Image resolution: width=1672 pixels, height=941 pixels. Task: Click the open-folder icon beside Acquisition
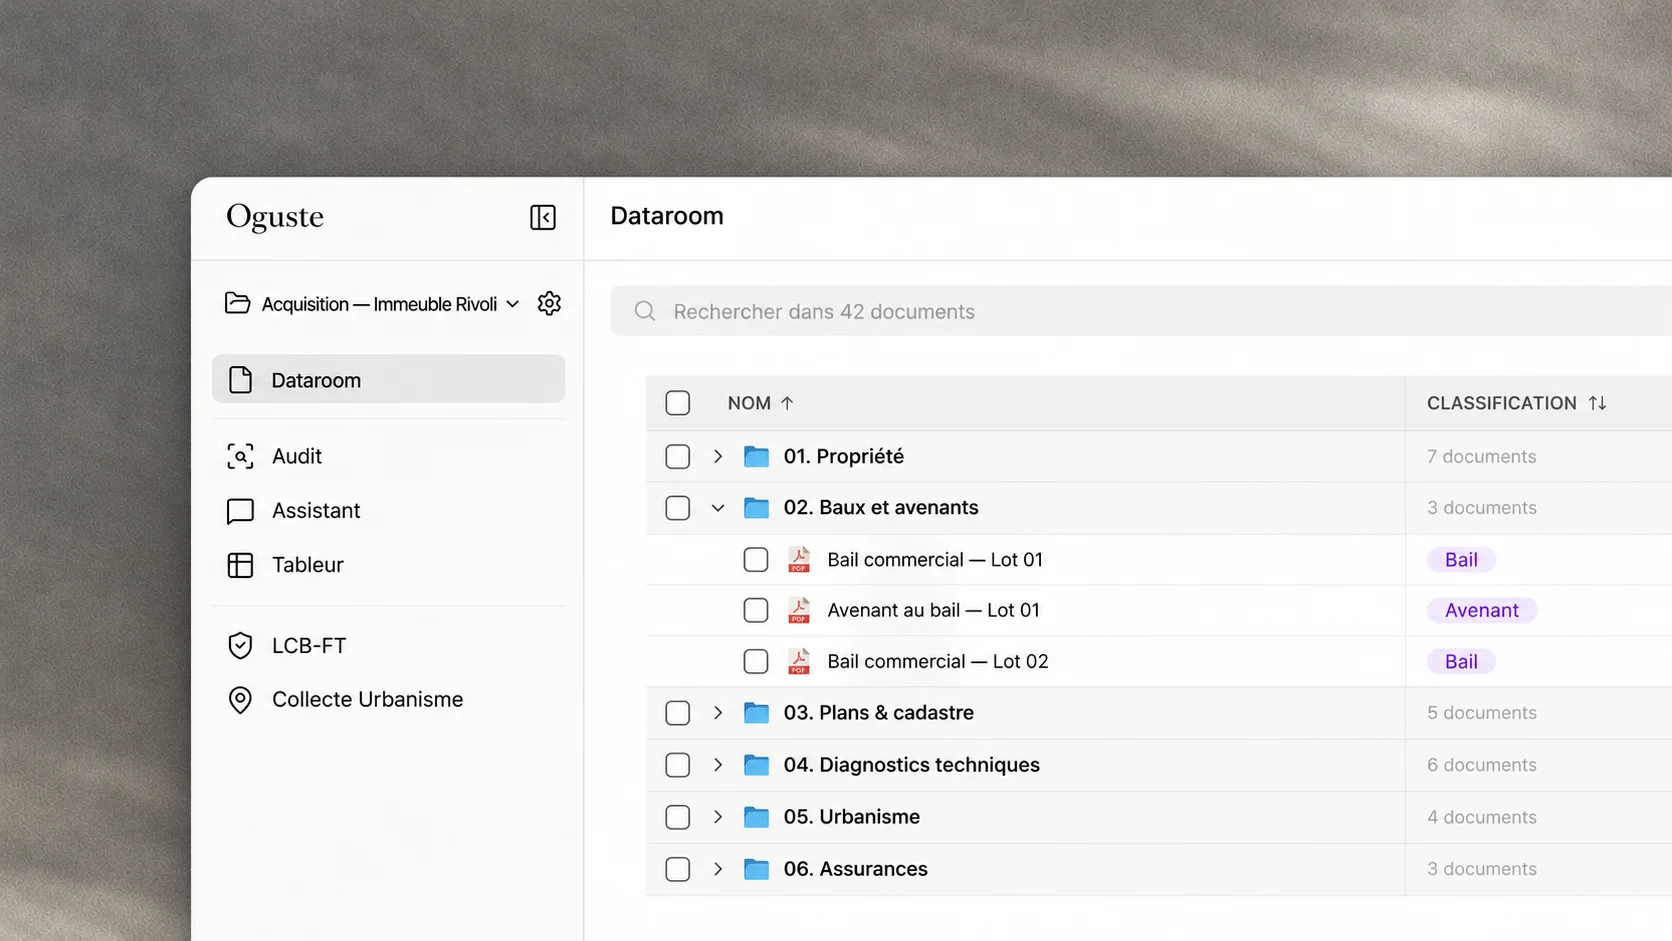238,303
